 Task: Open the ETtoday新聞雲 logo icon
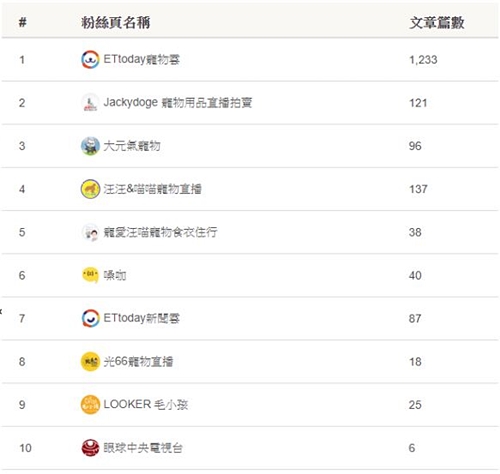coord(90,318)
